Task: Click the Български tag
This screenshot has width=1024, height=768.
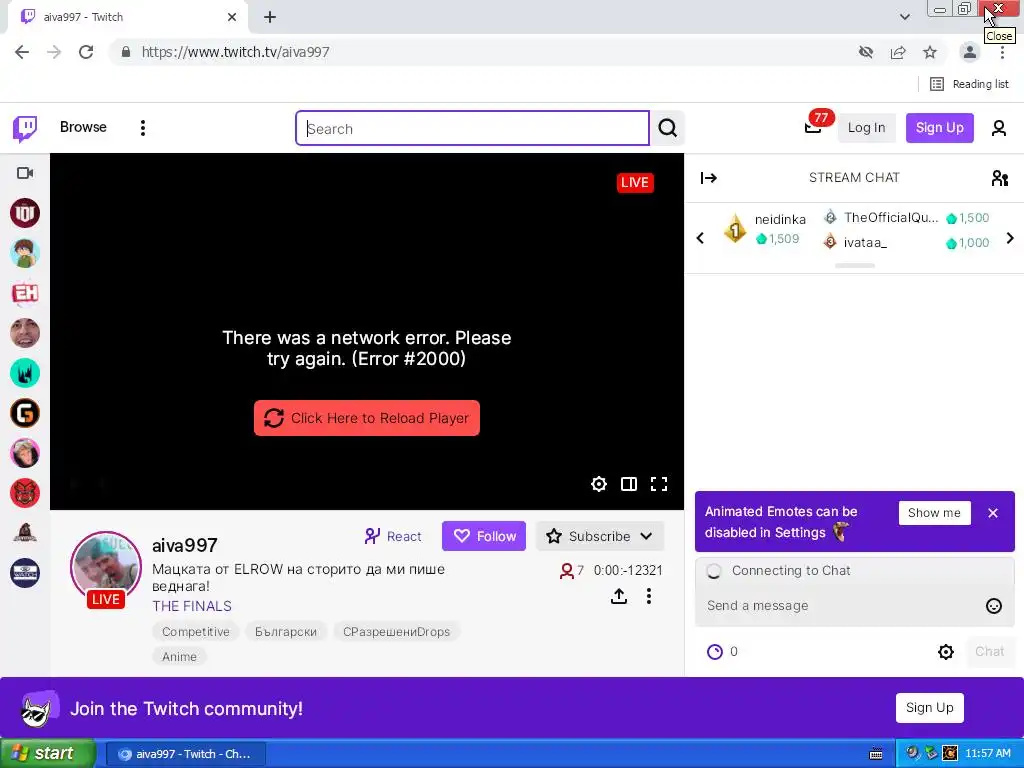Action: (x=285, y=632)
